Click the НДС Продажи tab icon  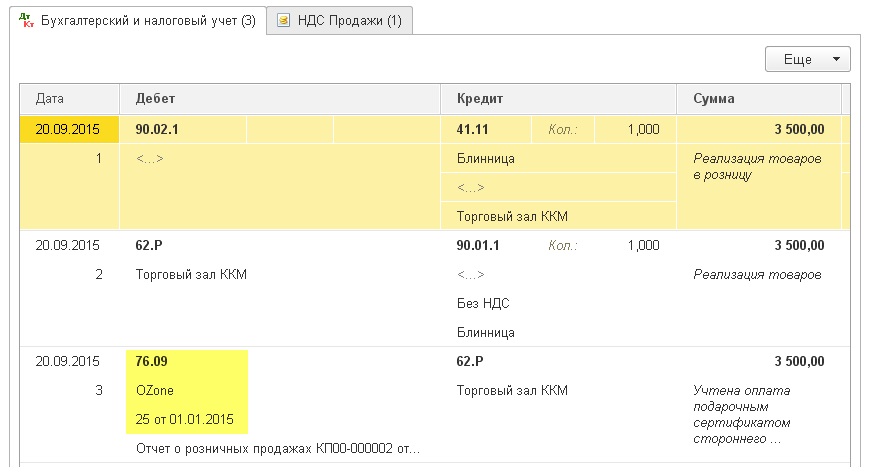[284, 21]
